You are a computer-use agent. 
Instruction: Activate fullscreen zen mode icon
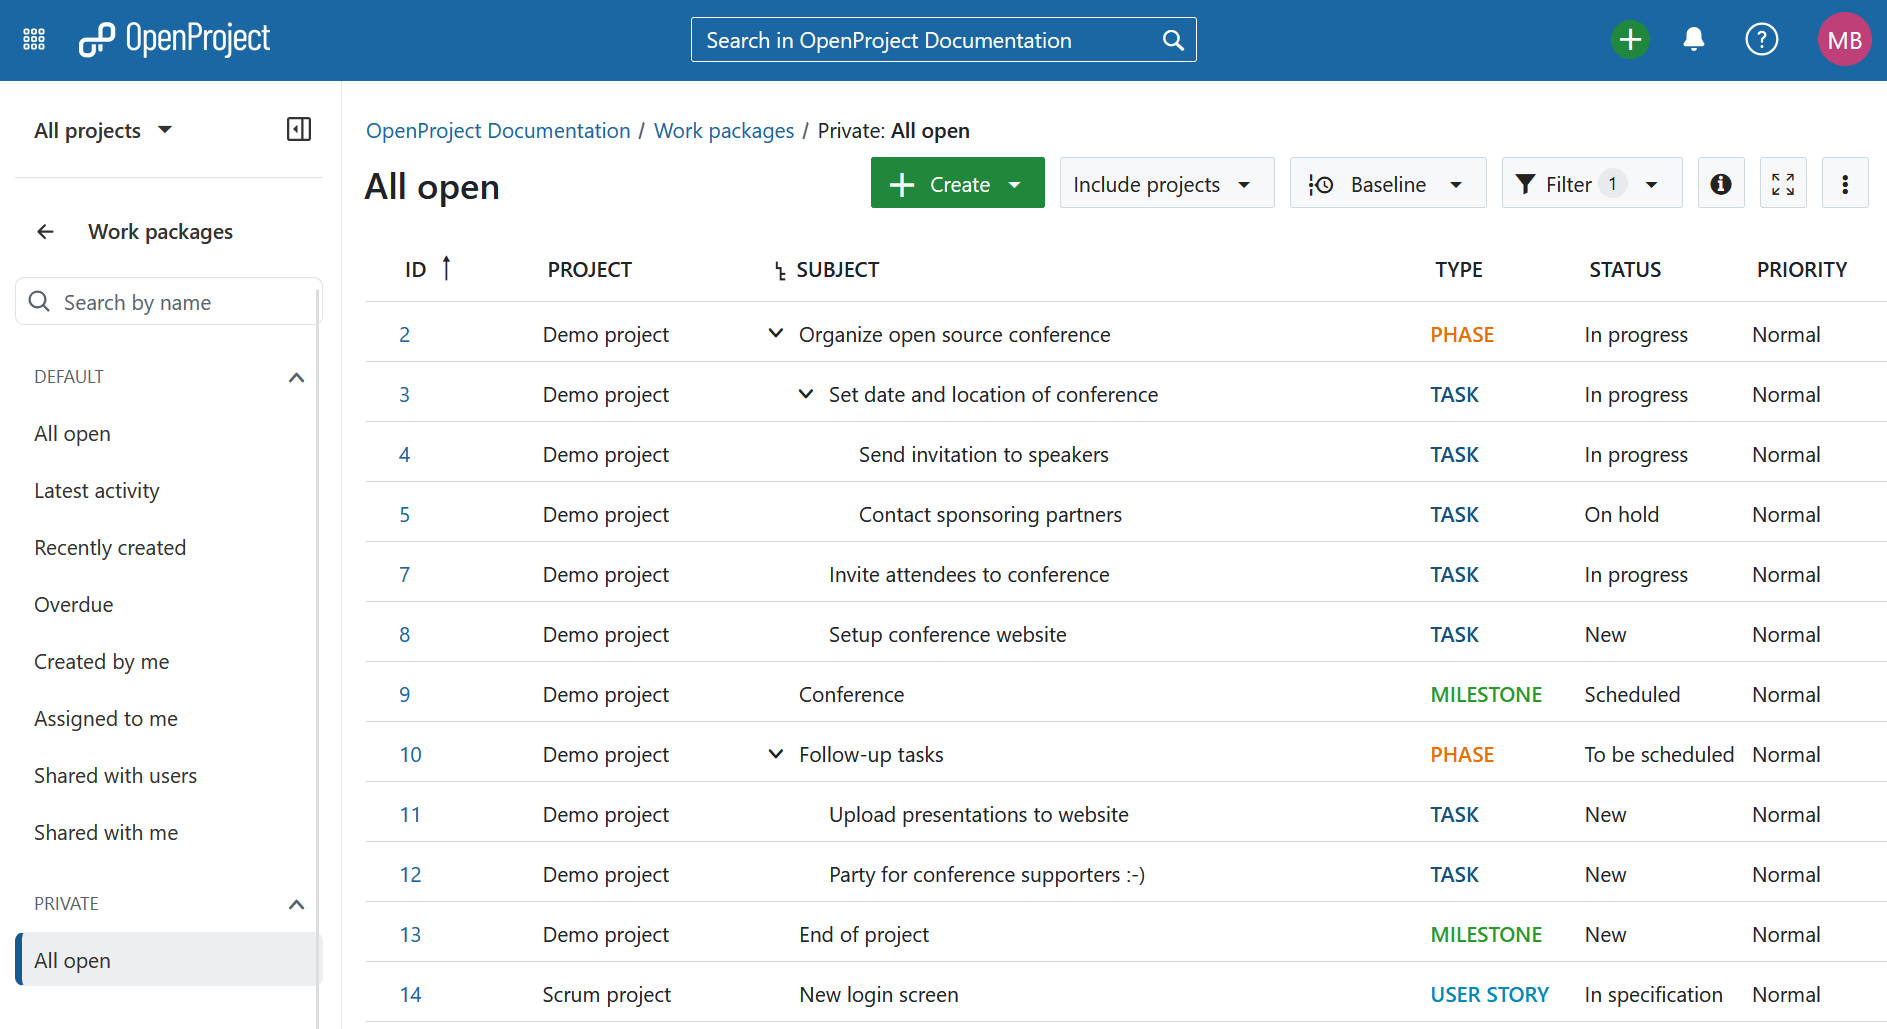point(1783,184)
